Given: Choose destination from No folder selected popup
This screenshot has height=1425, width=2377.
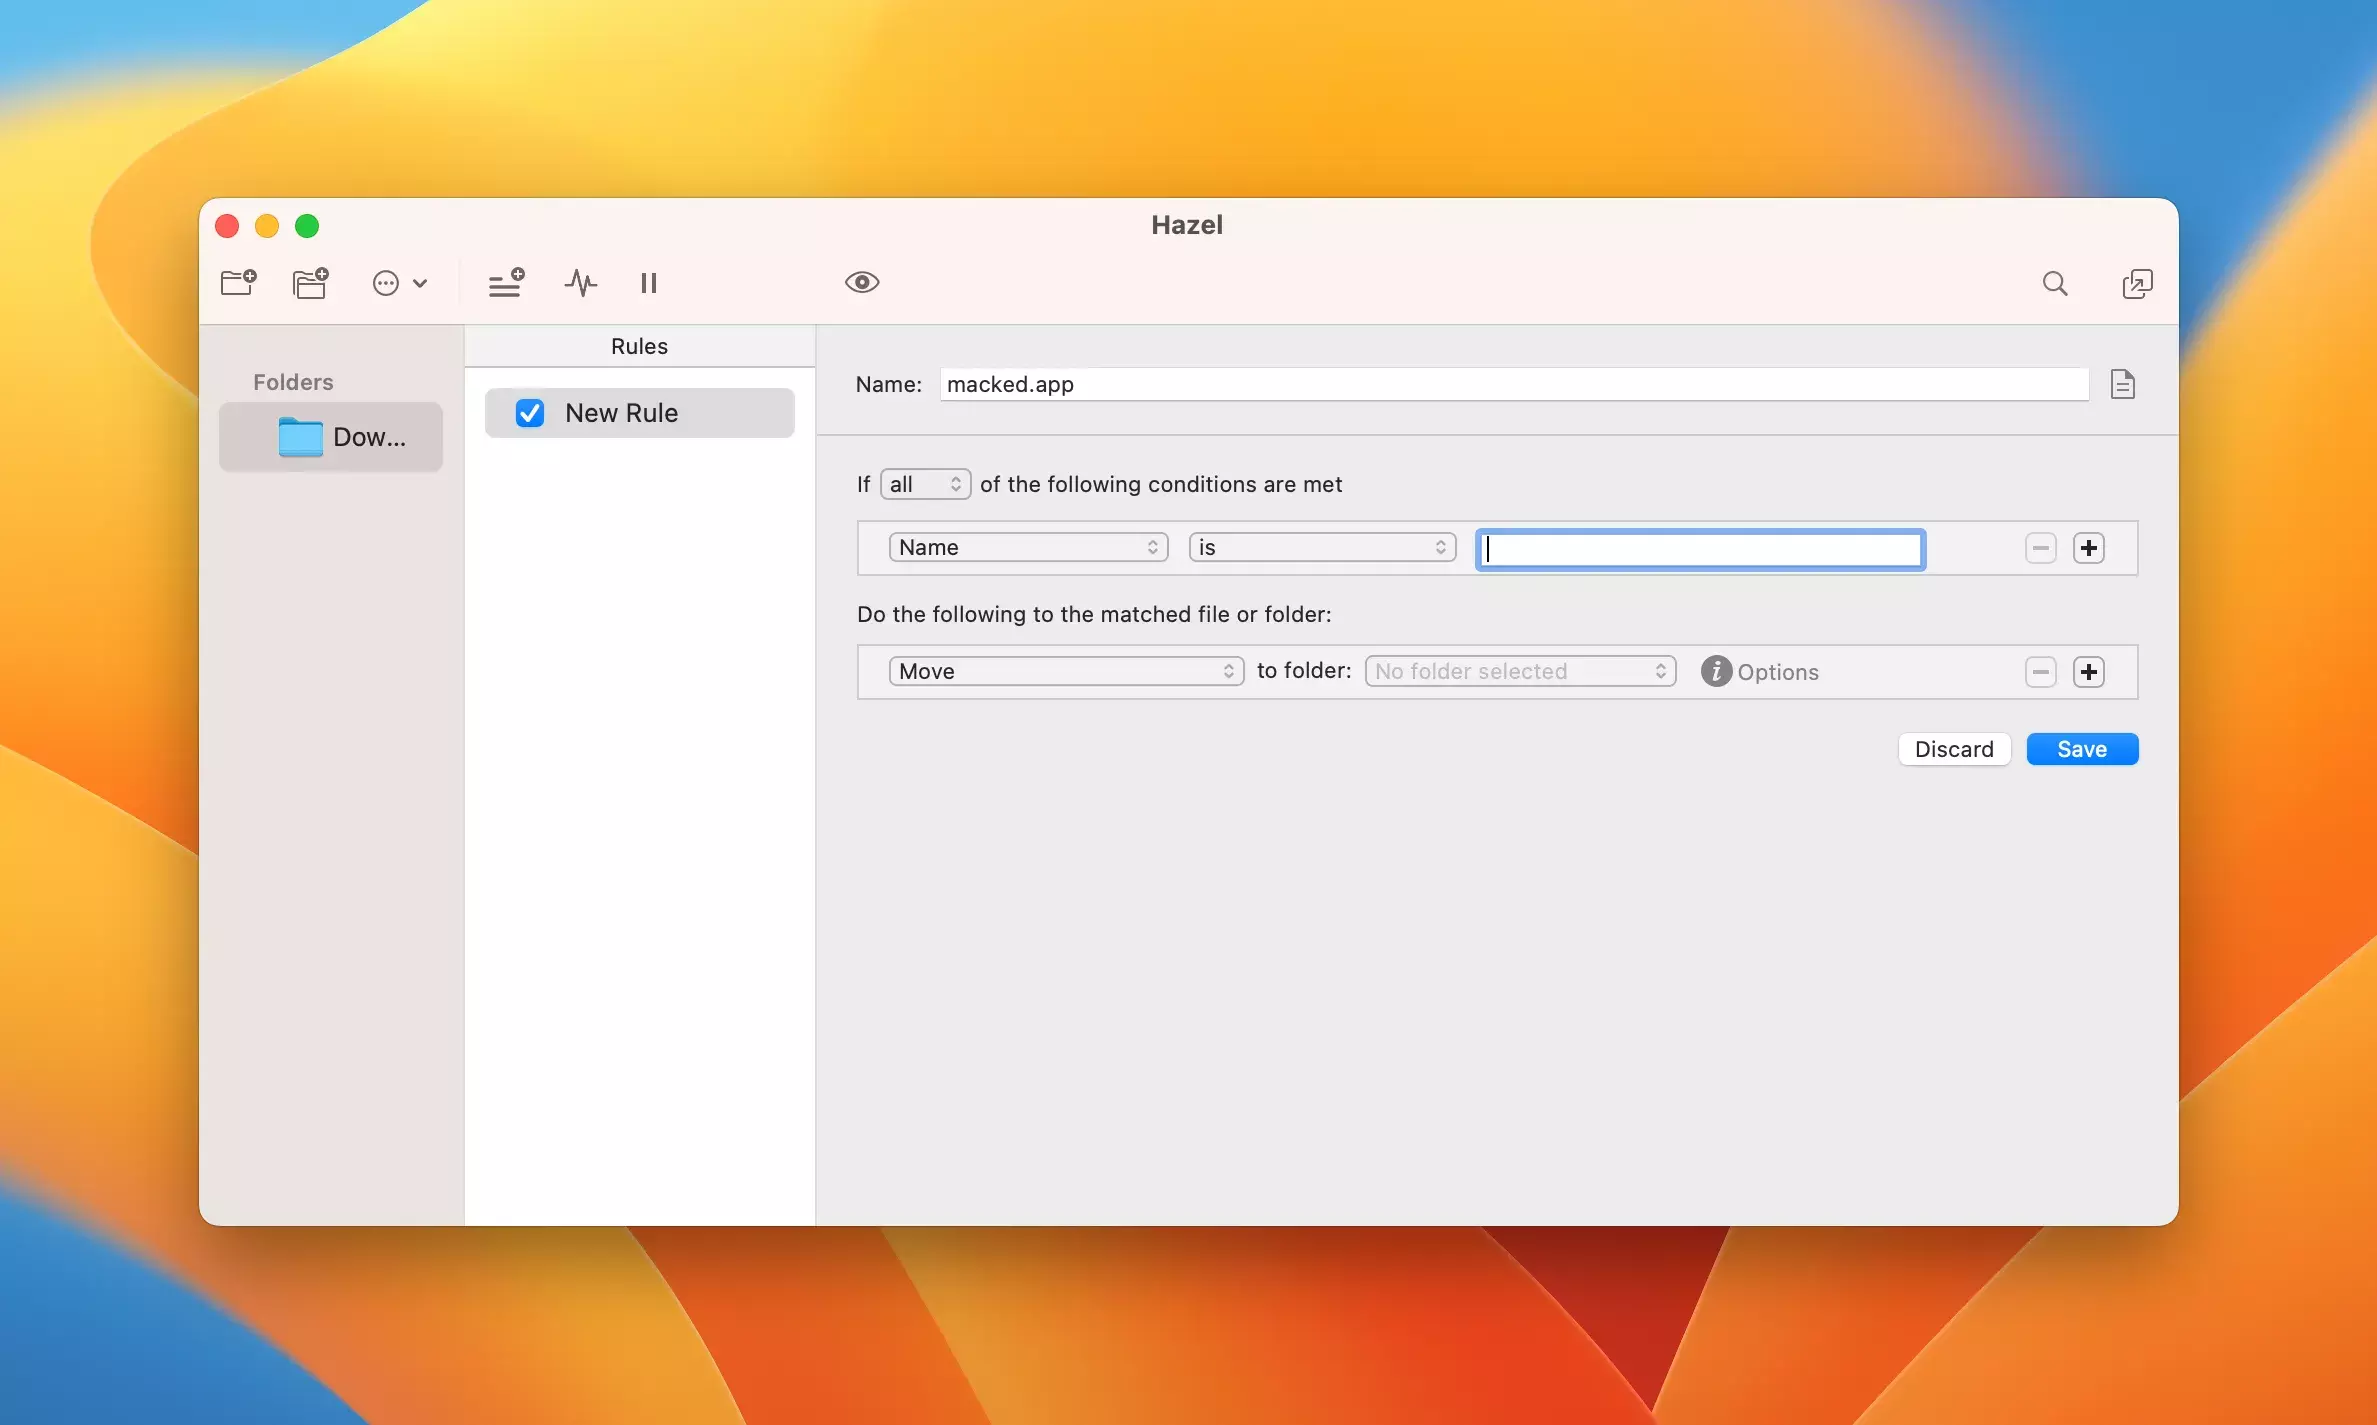Looking at the screenshot, I should [1520, 671].
